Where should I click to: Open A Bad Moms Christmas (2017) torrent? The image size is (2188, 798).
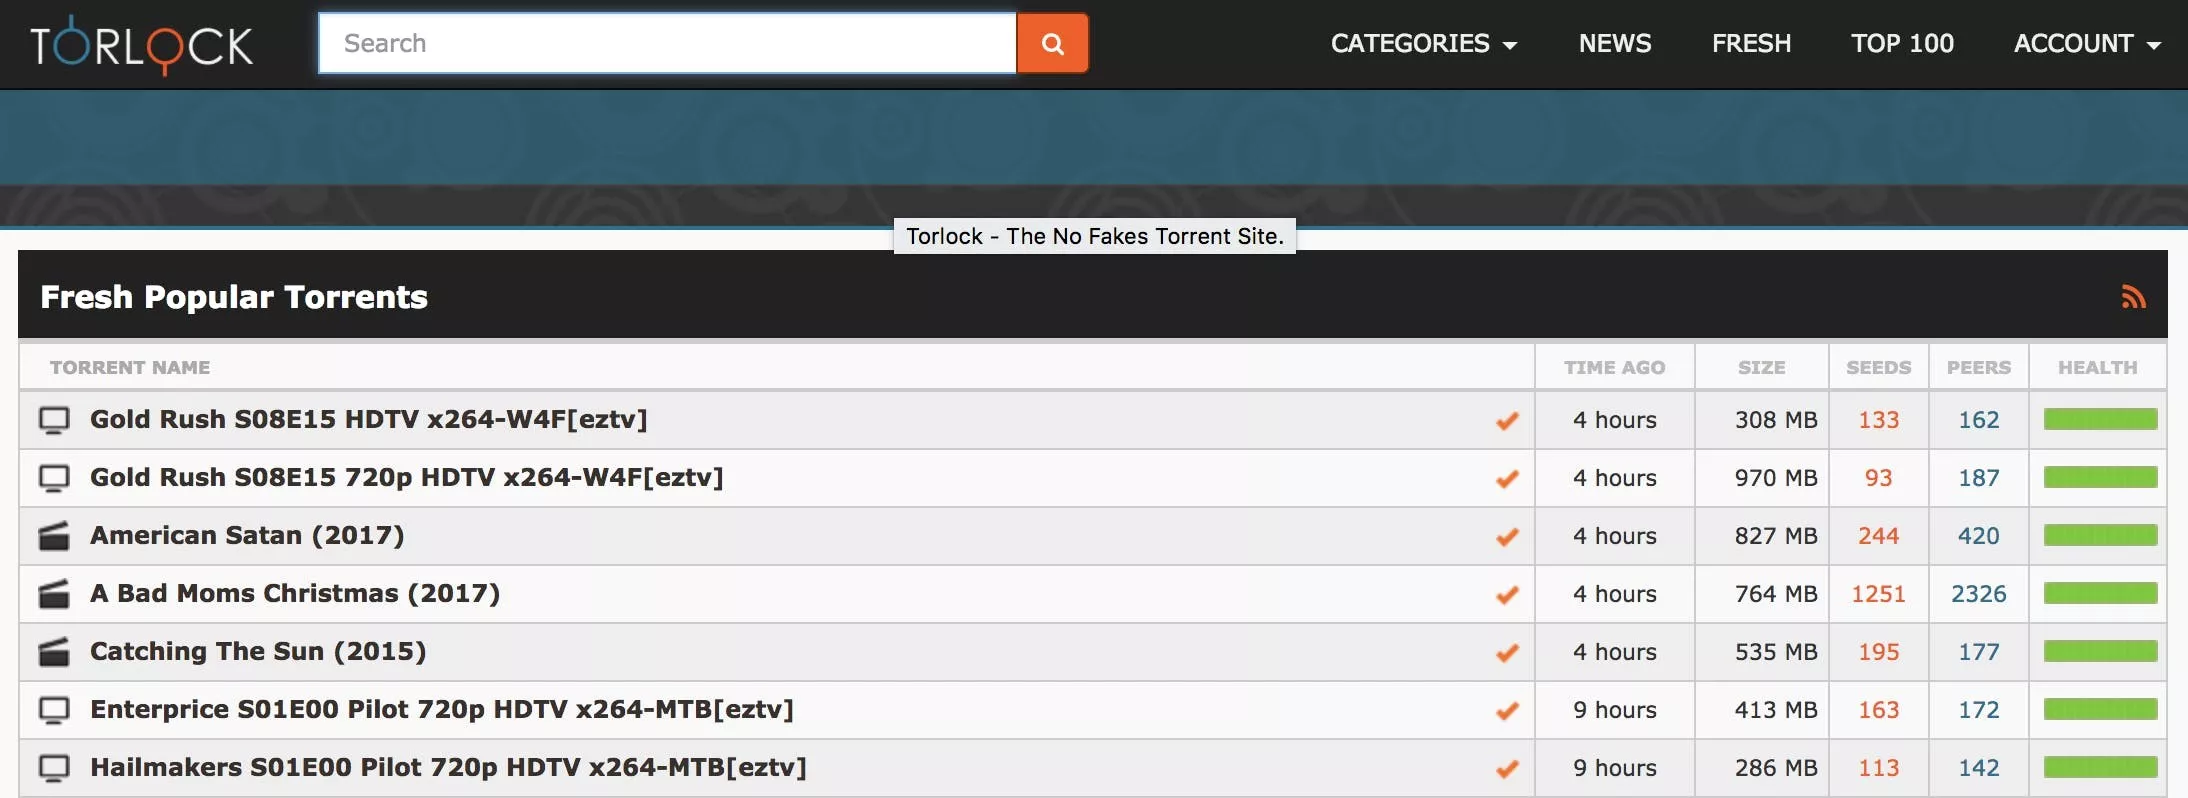click(x=295, y=594)
